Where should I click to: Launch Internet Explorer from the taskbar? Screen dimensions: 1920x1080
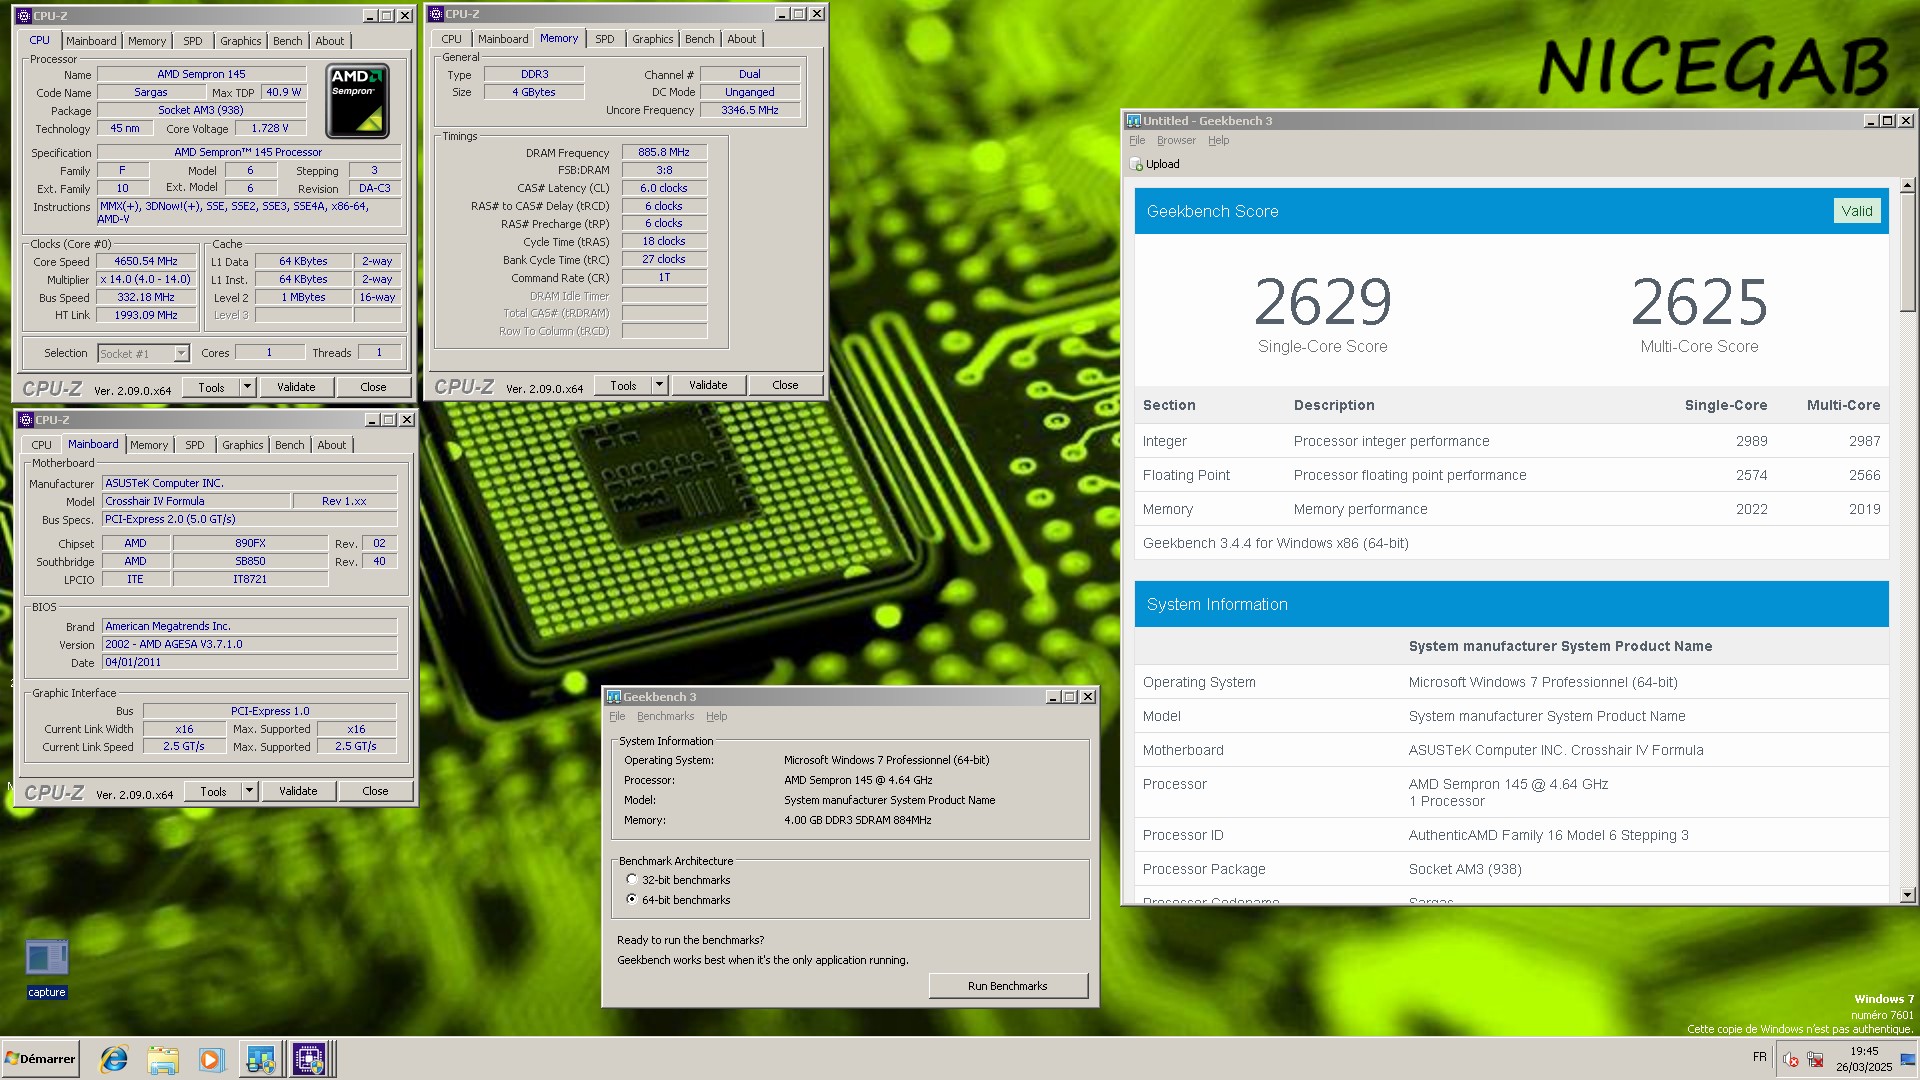114,1059
